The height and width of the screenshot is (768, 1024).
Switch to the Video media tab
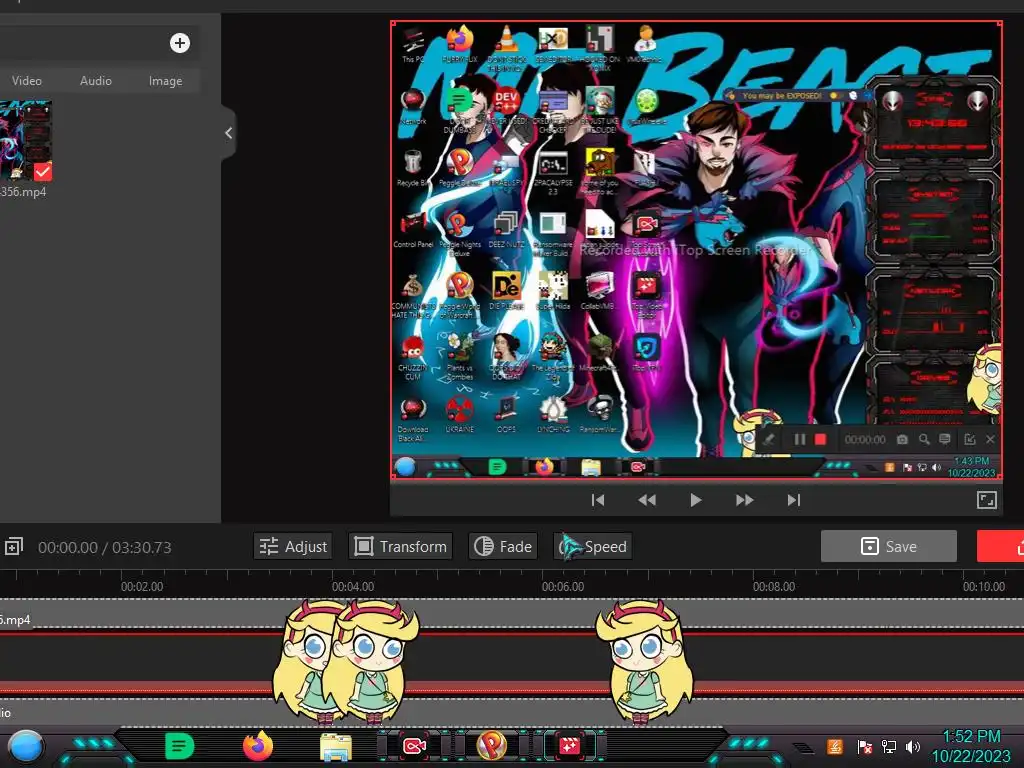[x=27, y=81]
